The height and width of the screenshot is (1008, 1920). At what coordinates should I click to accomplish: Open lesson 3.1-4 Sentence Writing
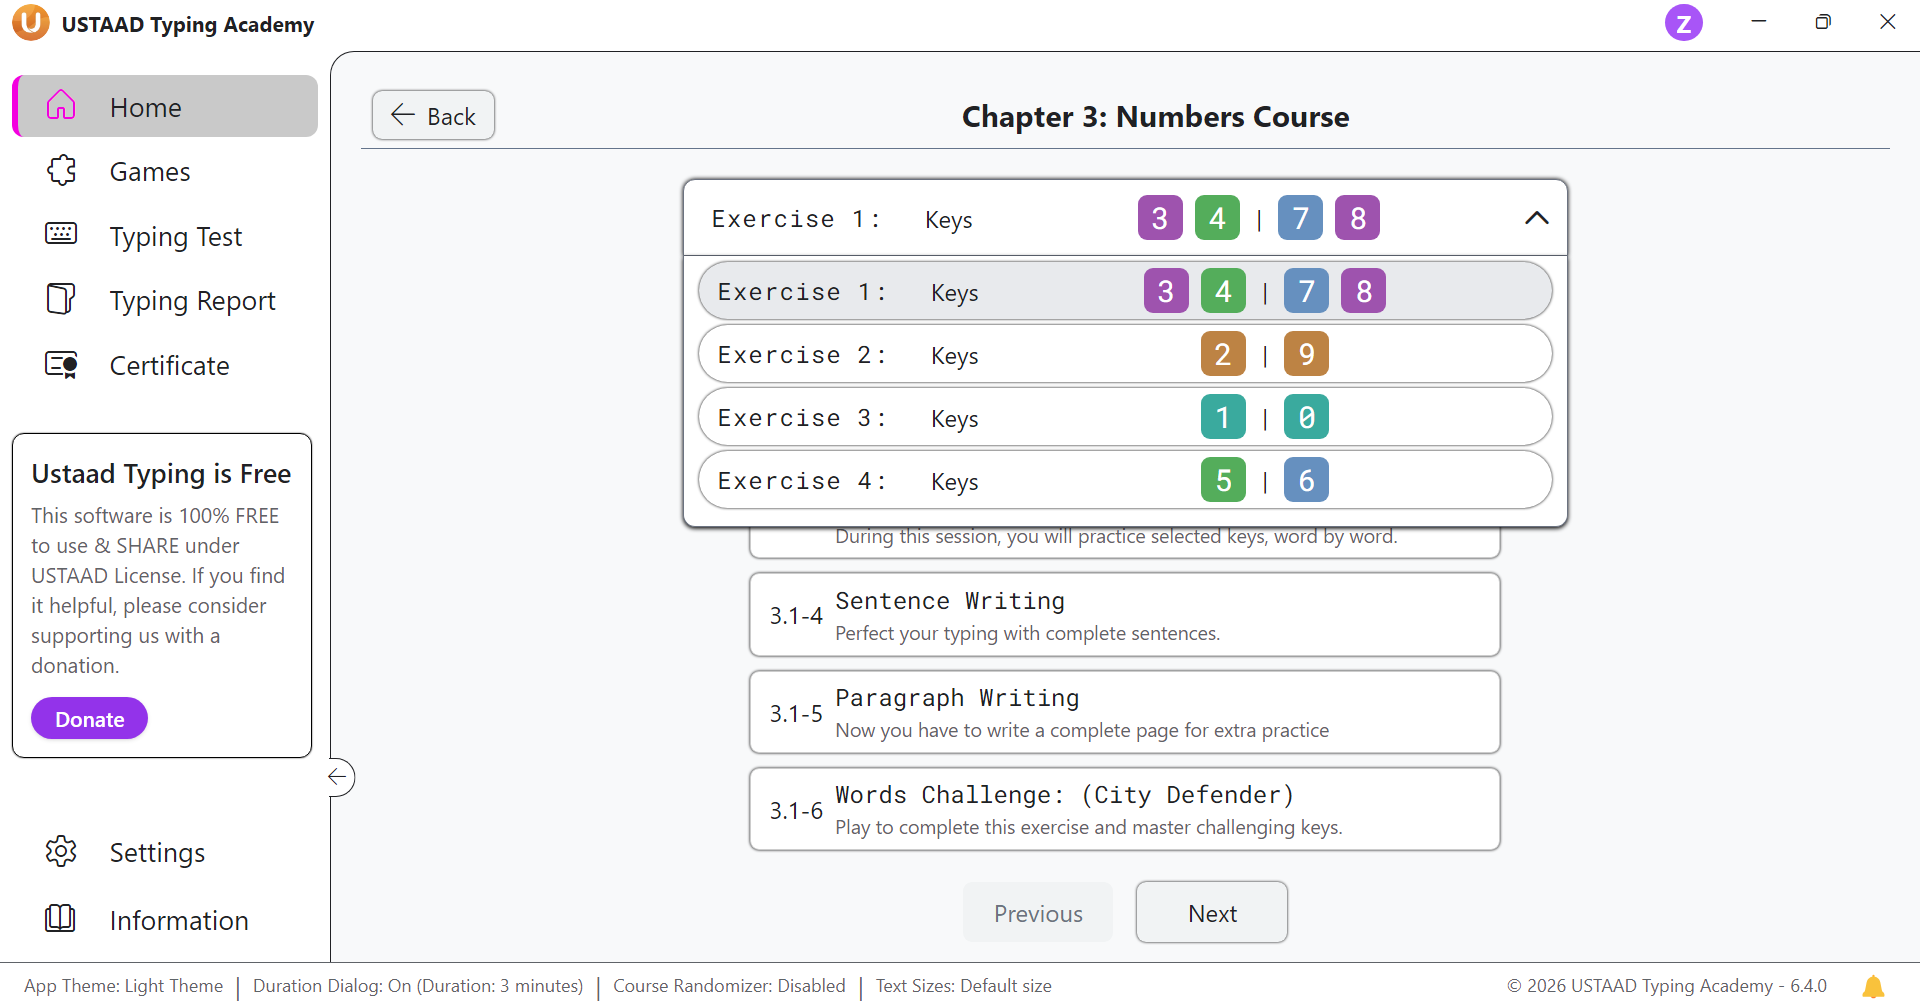(x=1124, y=615)
